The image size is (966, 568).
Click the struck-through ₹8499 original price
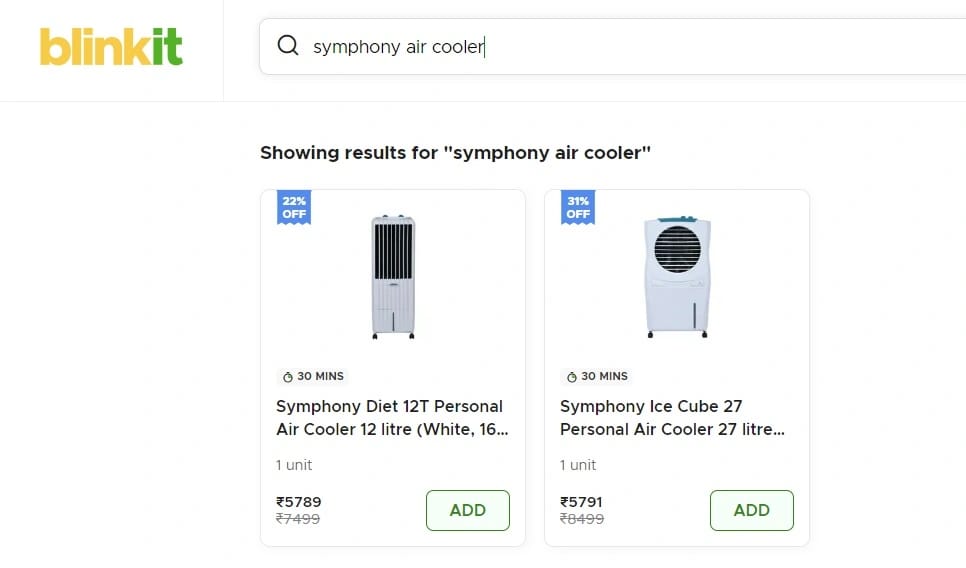point(582,519)
